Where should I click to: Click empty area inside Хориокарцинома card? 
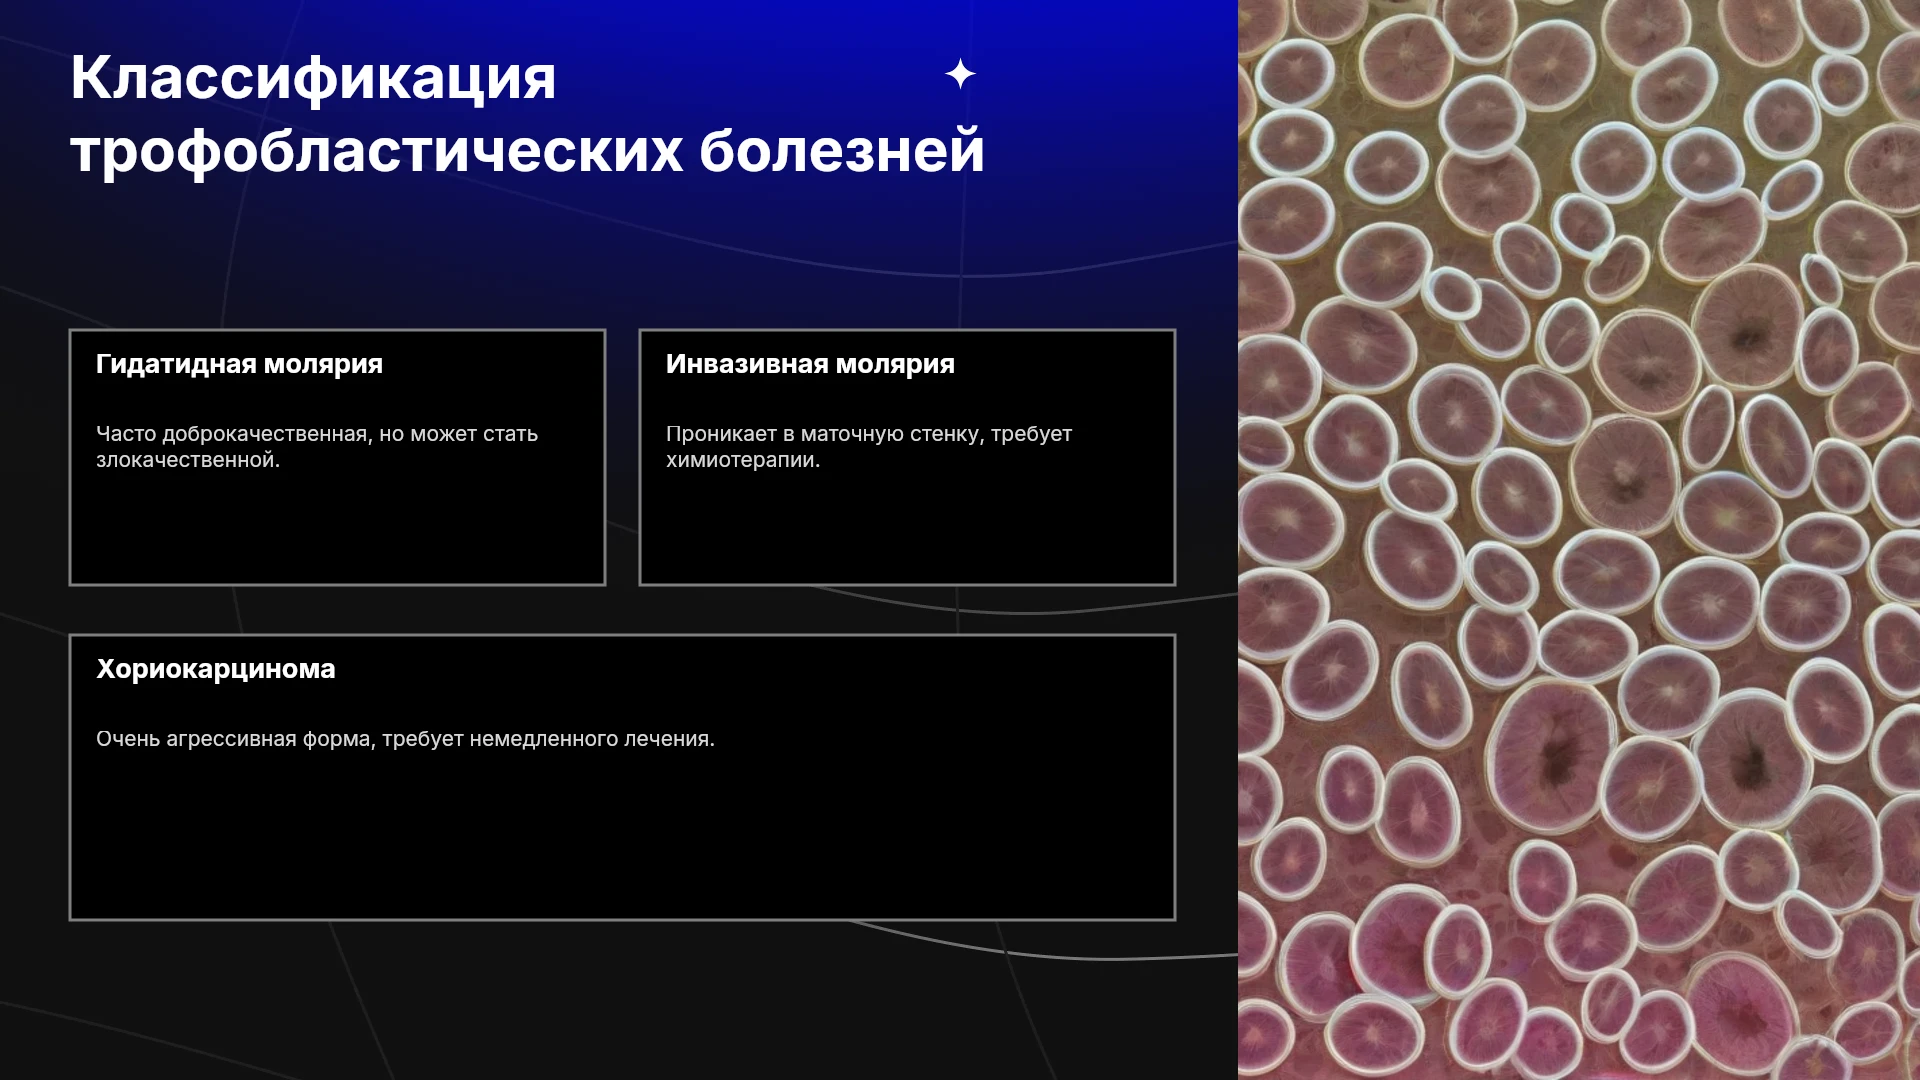[x=622, y=840]
